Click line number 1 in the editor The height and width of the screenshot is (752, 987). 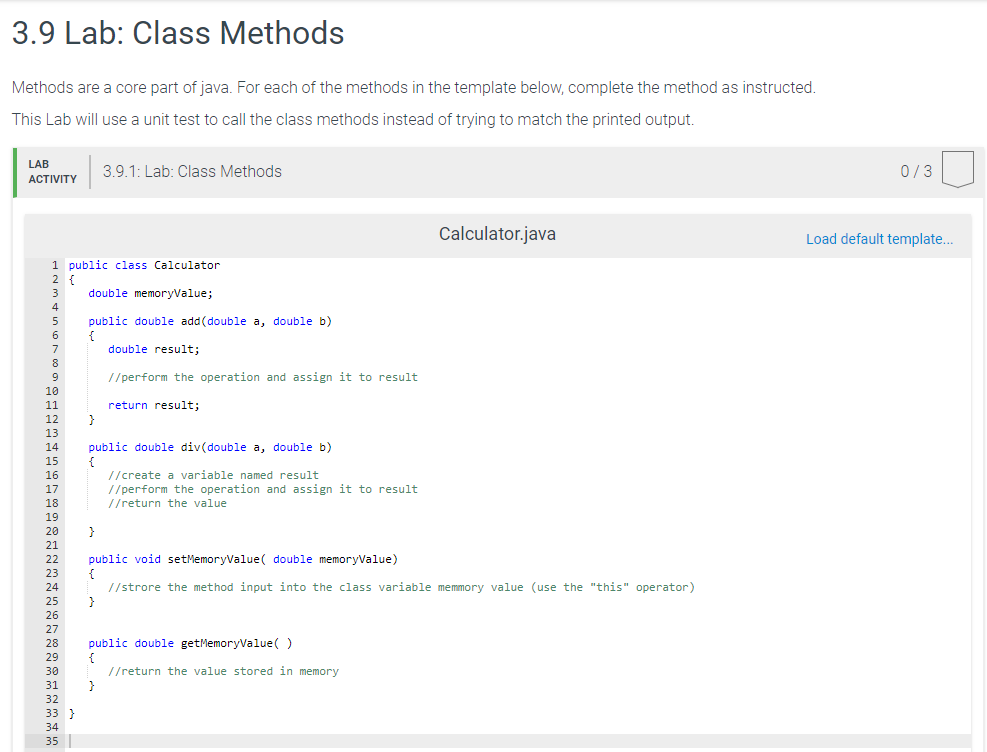point(52,264)
